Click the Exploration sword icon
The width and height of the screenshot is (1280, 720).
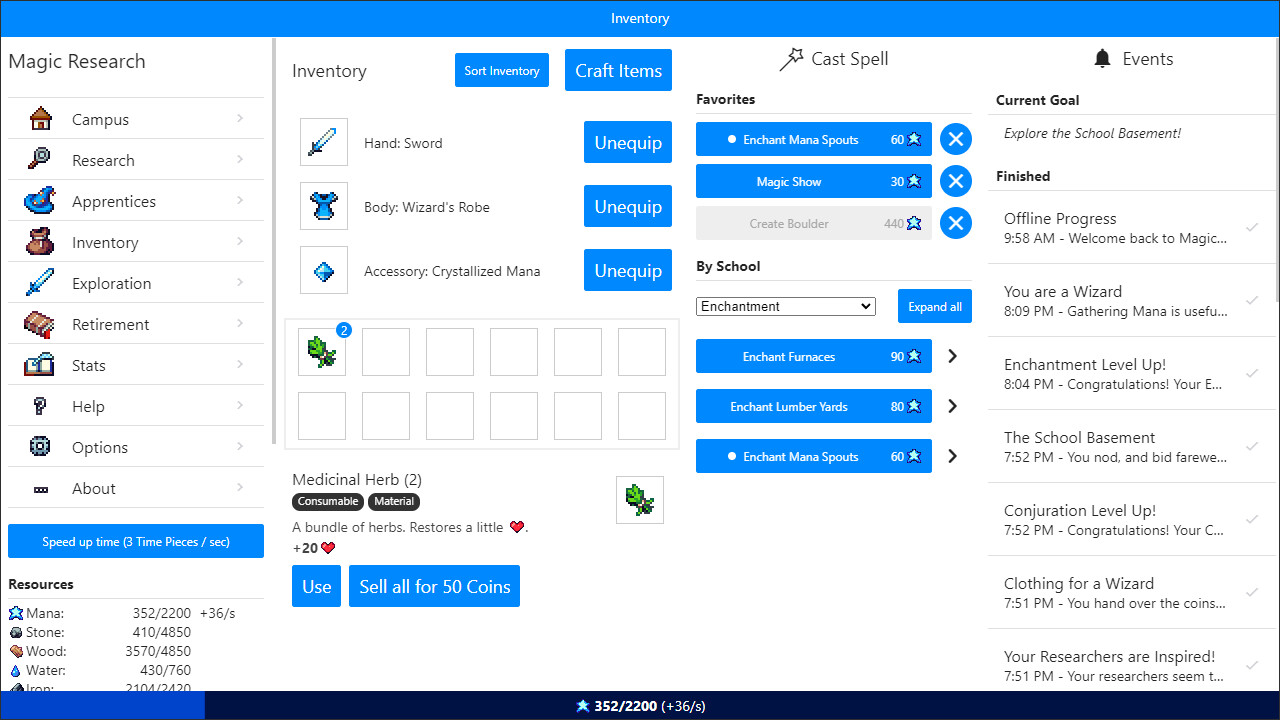click(39, 281)
